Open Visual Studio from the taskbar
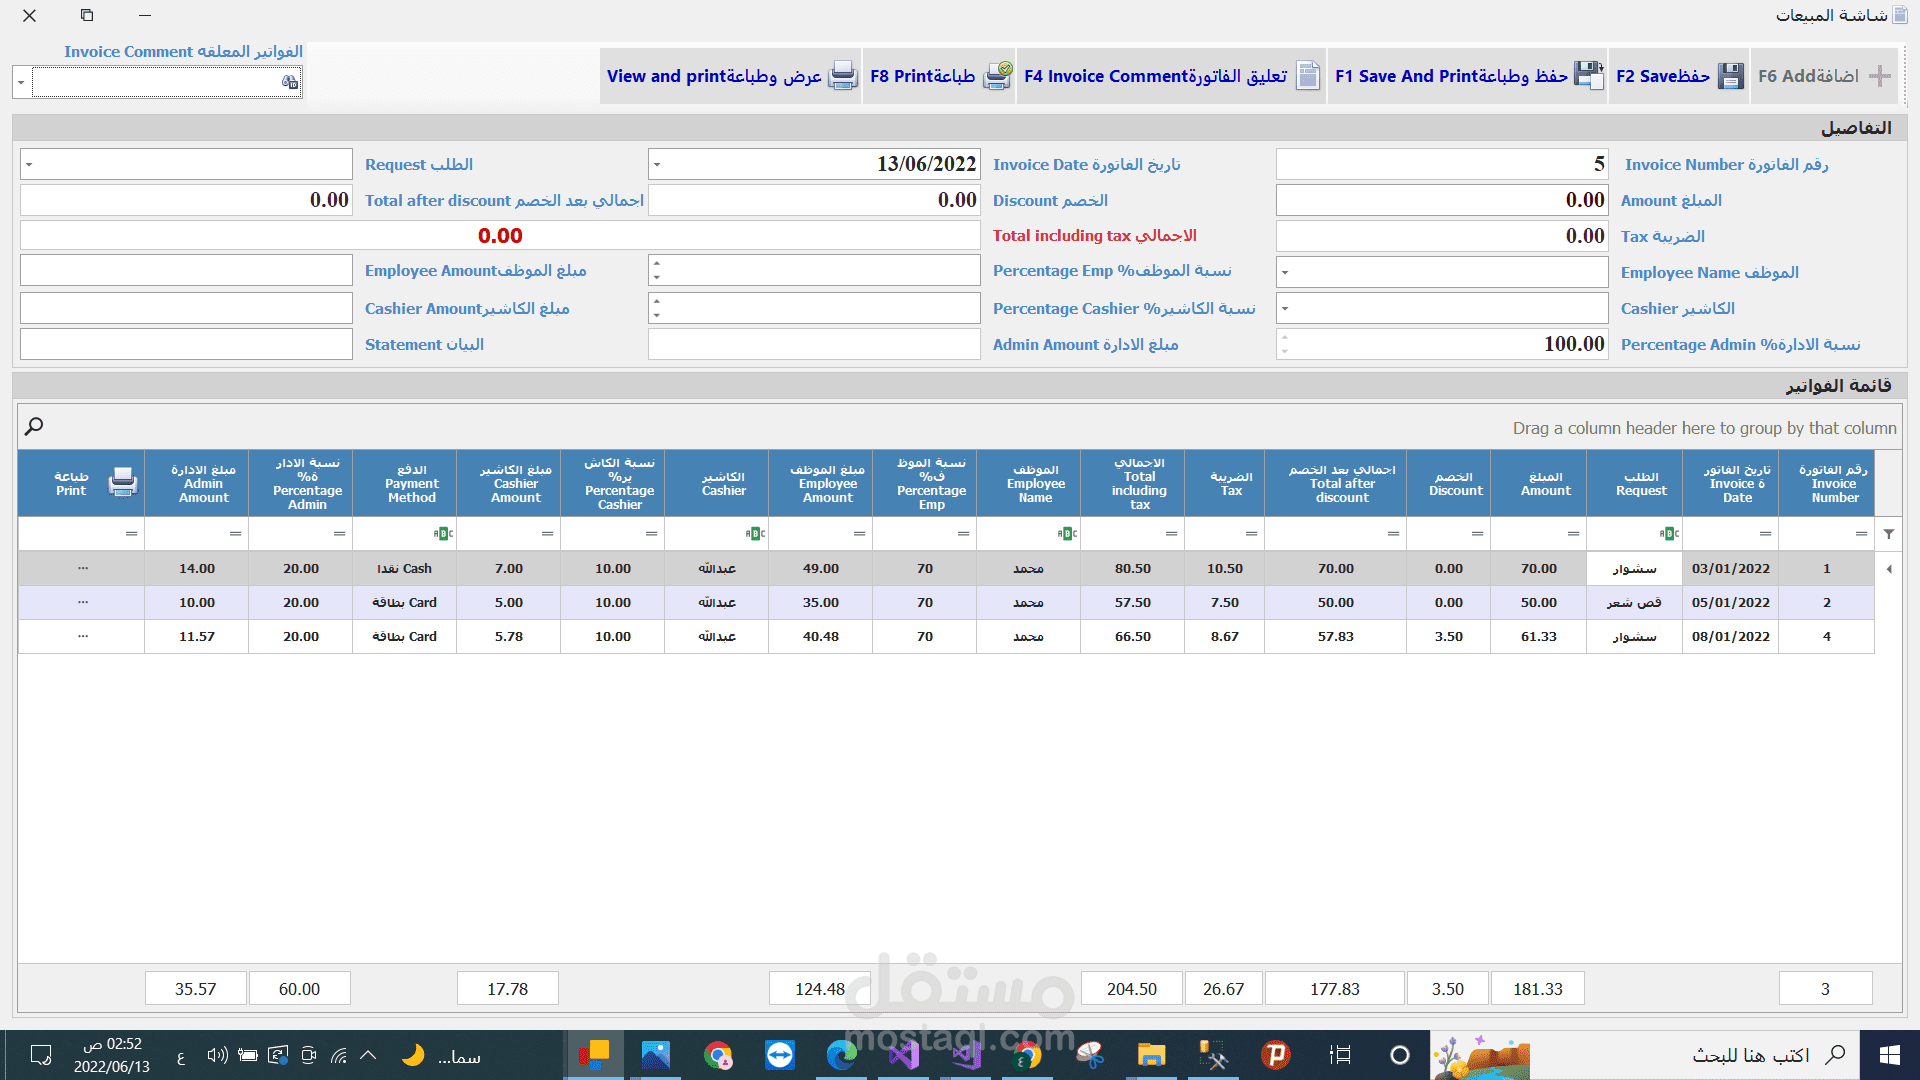1920x1080 pixels. tap(903, 1055)
